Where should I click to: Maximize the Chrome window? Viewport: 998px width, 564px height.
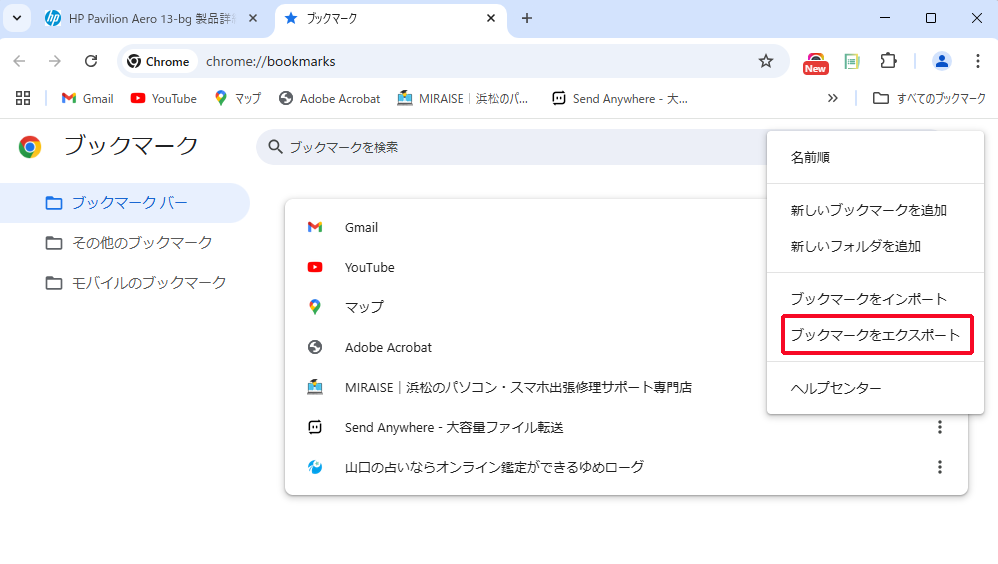931,18
